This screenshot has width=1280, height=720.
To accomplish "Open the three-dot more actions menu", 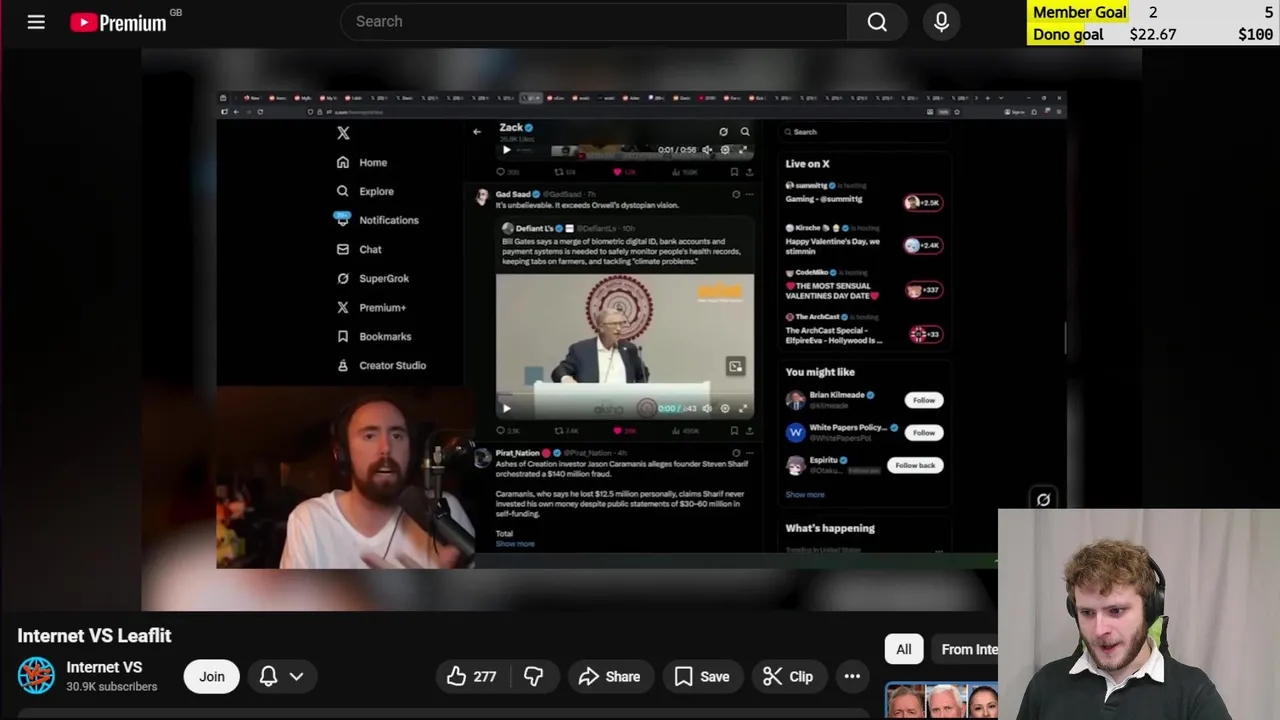I will coord(852,677).
